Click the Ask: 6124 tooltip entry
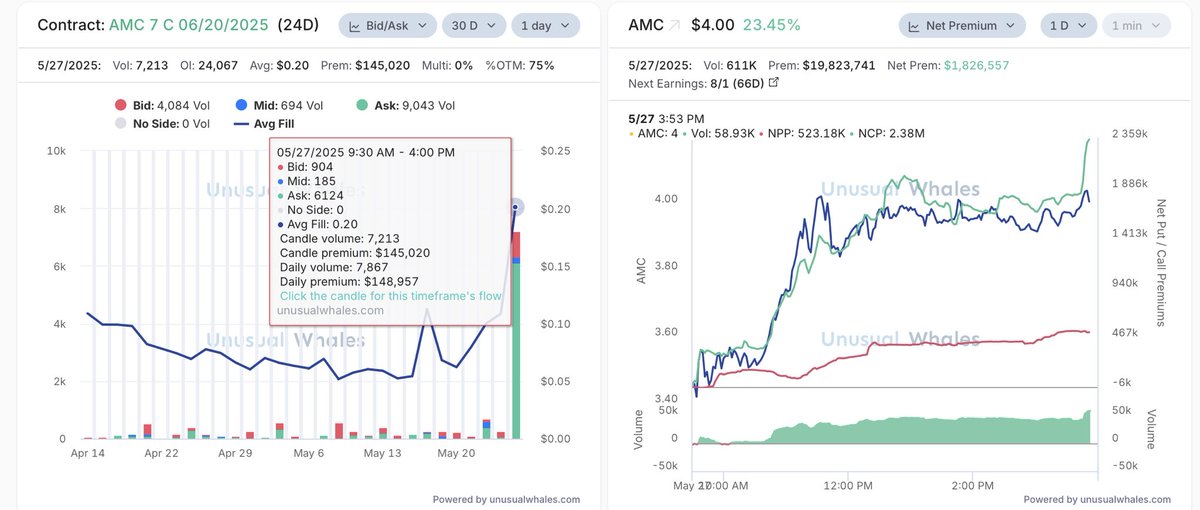This screenshot has height=510, width=1200. (x=311, y=195)
